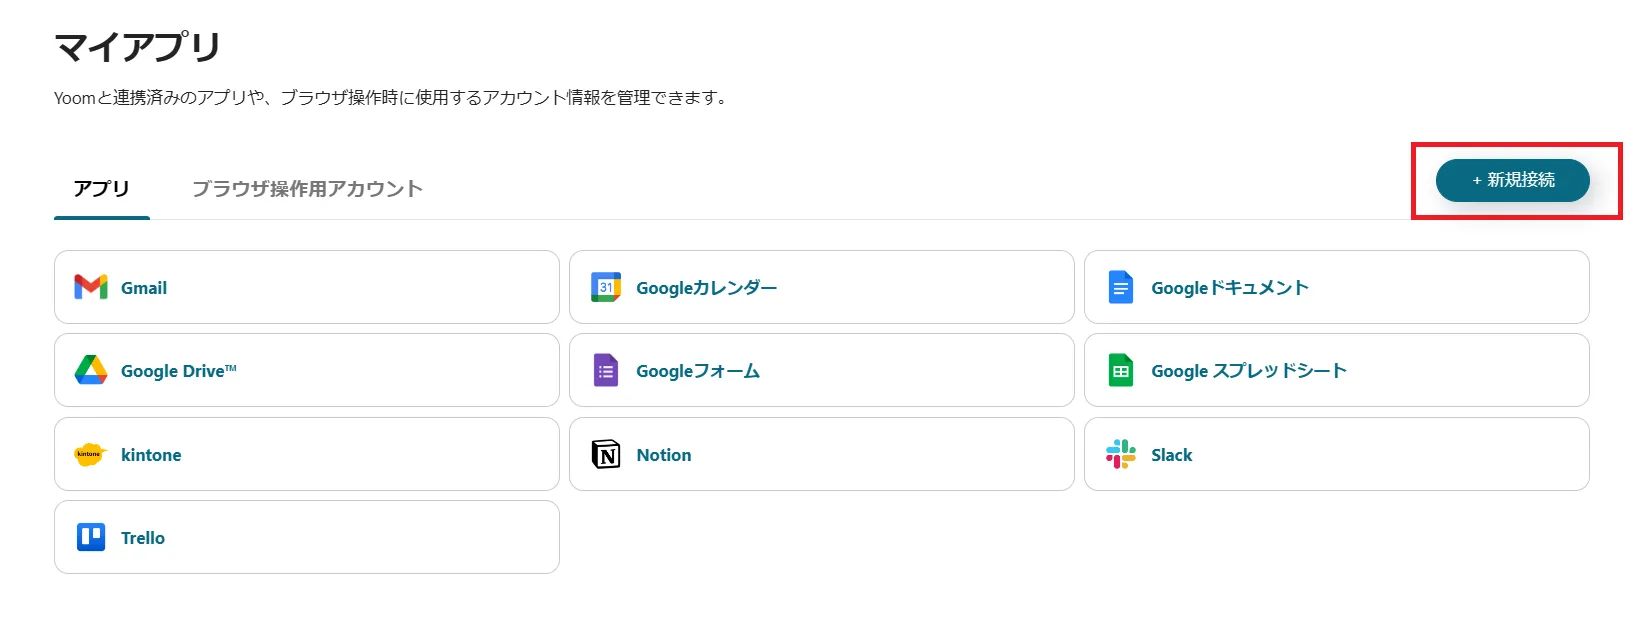The image size is (1645, 630).
Task: Click the Google Sheets green icon
Action: 1121,371
